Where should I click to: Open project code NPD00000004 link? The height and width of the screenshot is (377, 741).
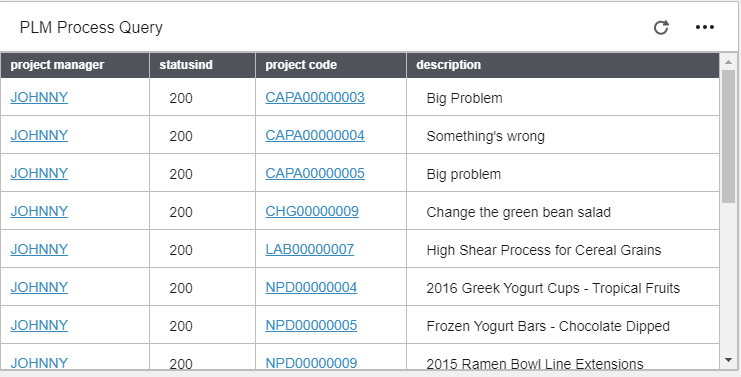(311, 287)
